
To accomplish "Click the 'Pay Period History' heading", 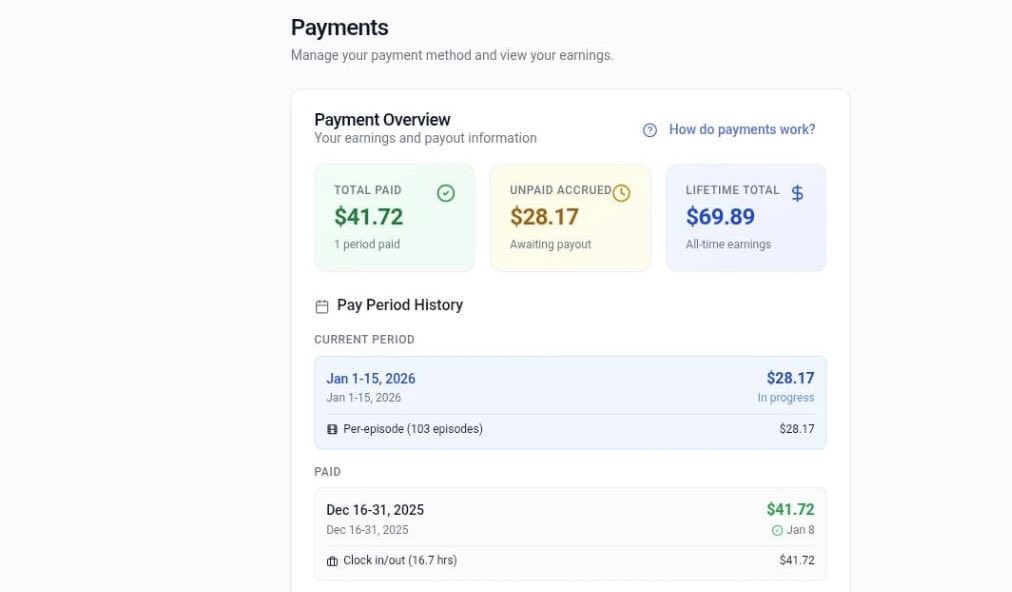I will [400, 305].
